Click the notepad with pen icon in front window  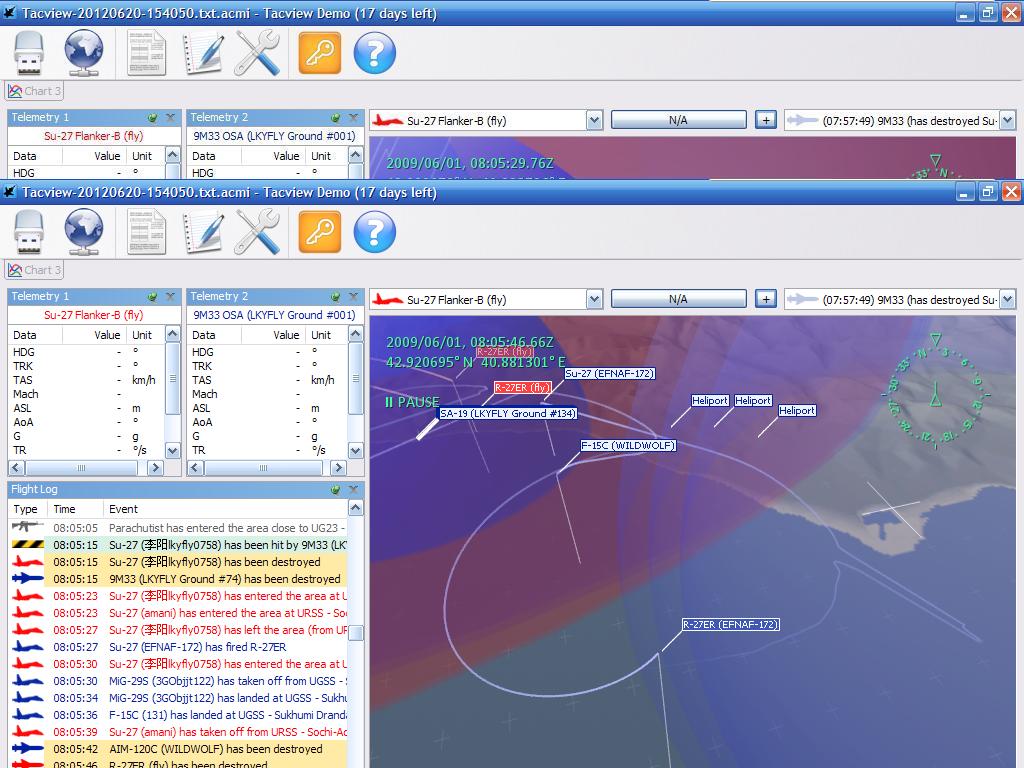[x=203, y=231]
